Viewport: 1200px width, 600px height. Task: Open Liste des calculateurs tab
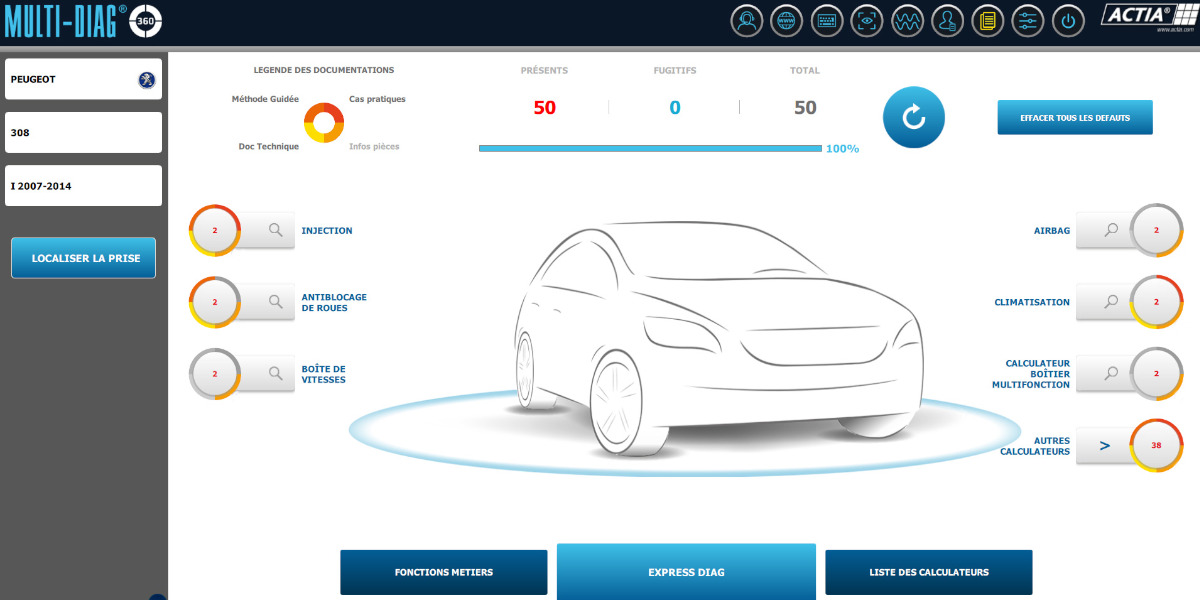[929, 572]
